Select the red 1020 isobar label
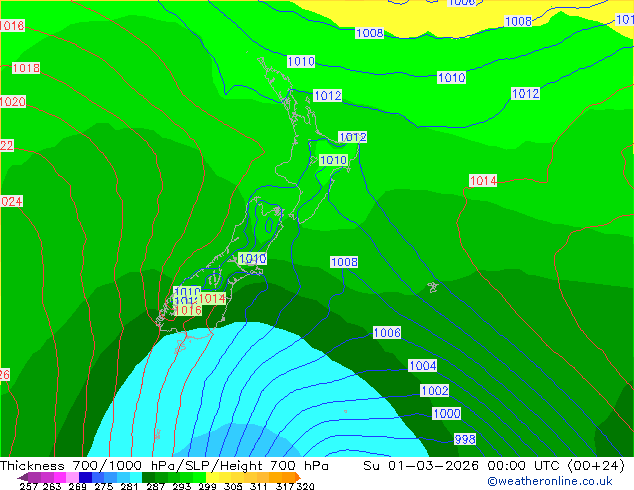634x490 pixels. 13,101
